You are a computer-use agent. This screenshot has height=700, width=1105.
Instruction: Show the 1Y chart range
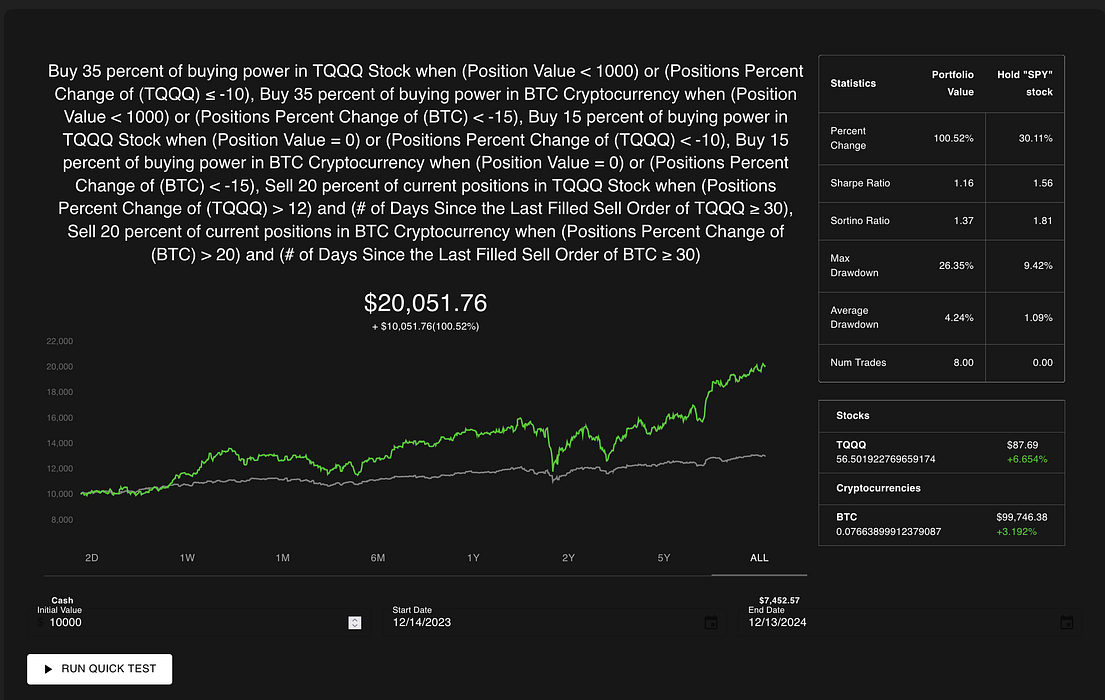(x=473, y=558)
